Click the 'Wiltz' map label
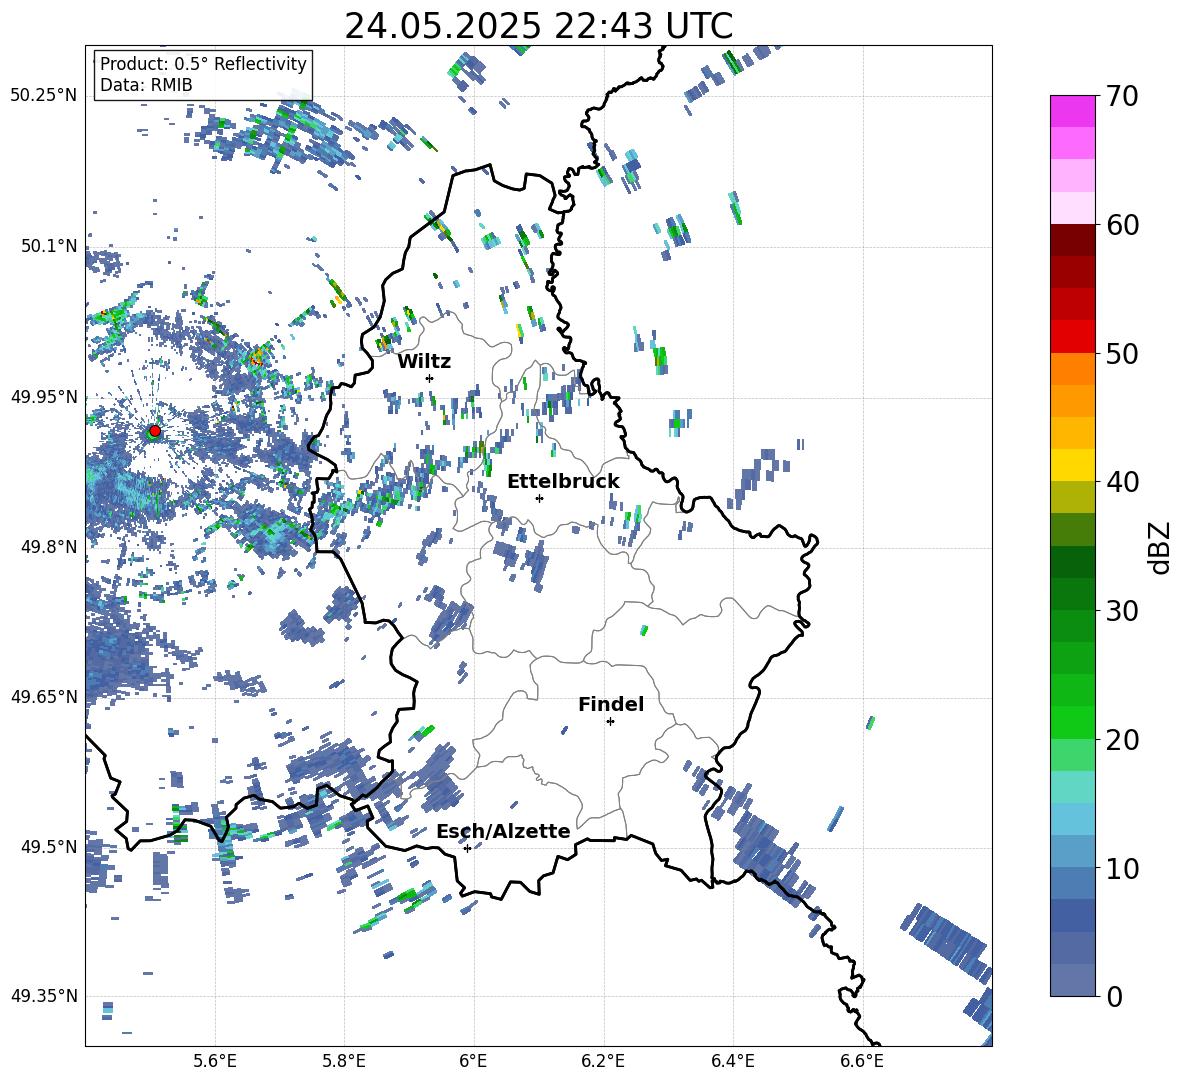 (424, 362)
